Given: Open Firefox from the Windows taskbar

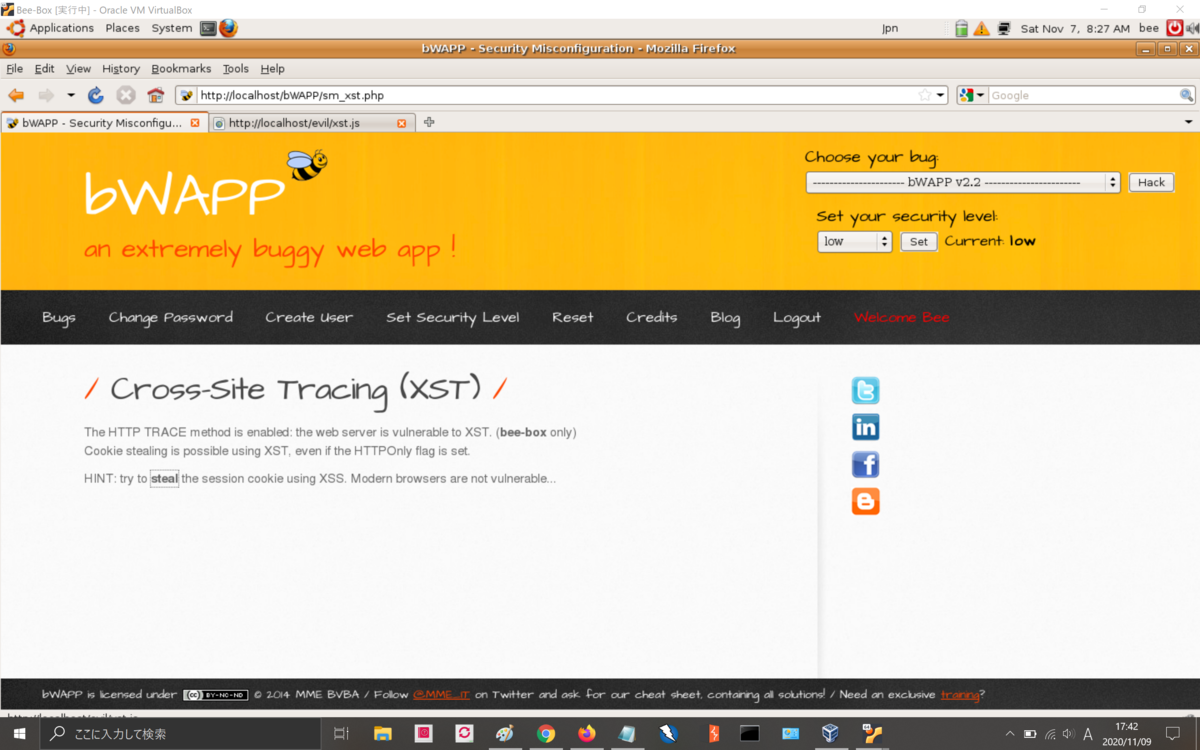Looking at the screenshot, I should pos(586,733).
